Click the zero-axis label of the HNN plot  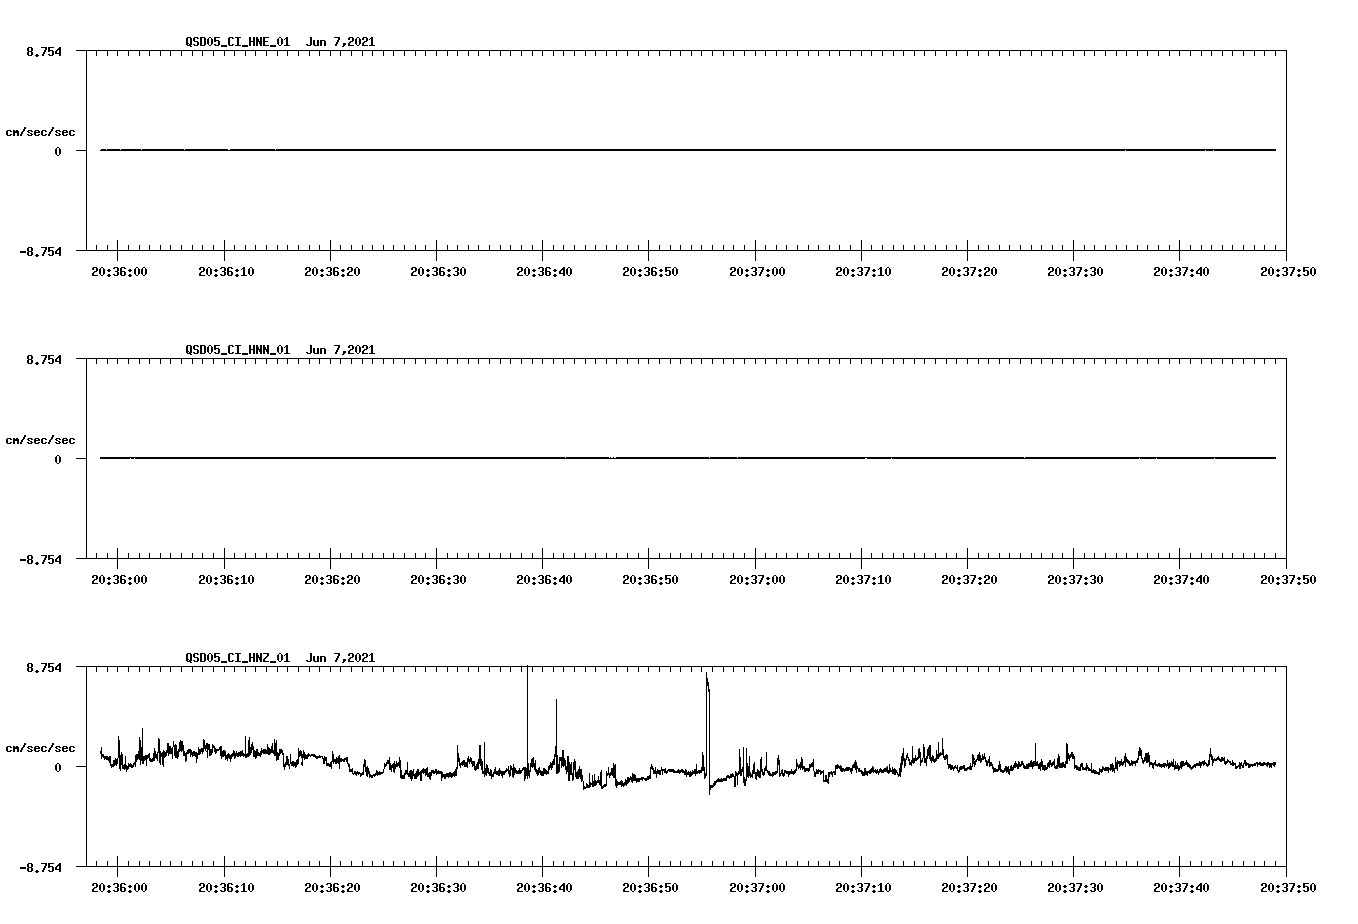click(58, 460)
